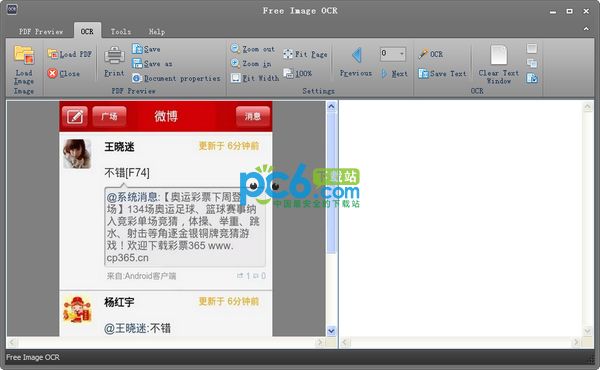Zoom out the preview
Viewport: 600px width, 370px height.
pos(253,49)
